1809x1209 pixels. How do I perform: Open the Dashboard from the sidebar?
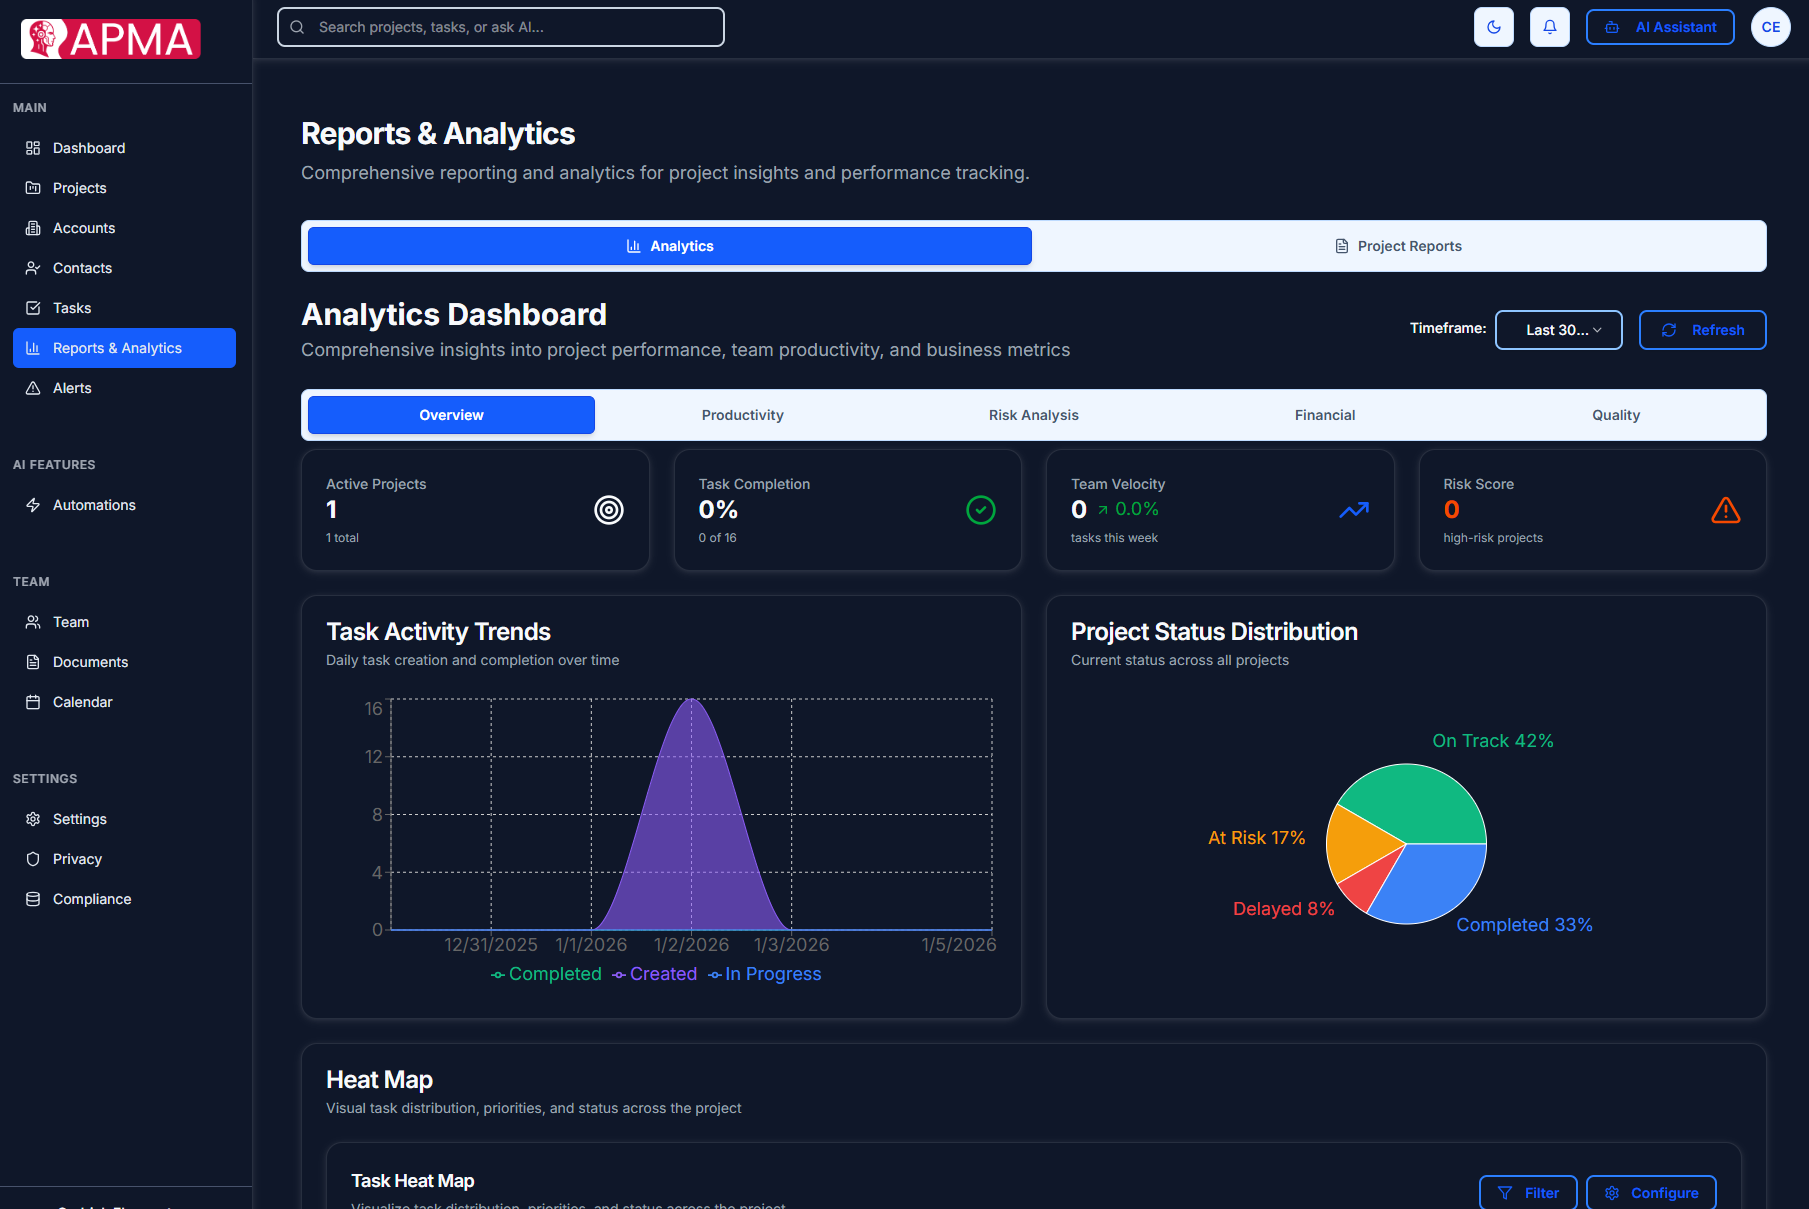(x=88, y=147)
